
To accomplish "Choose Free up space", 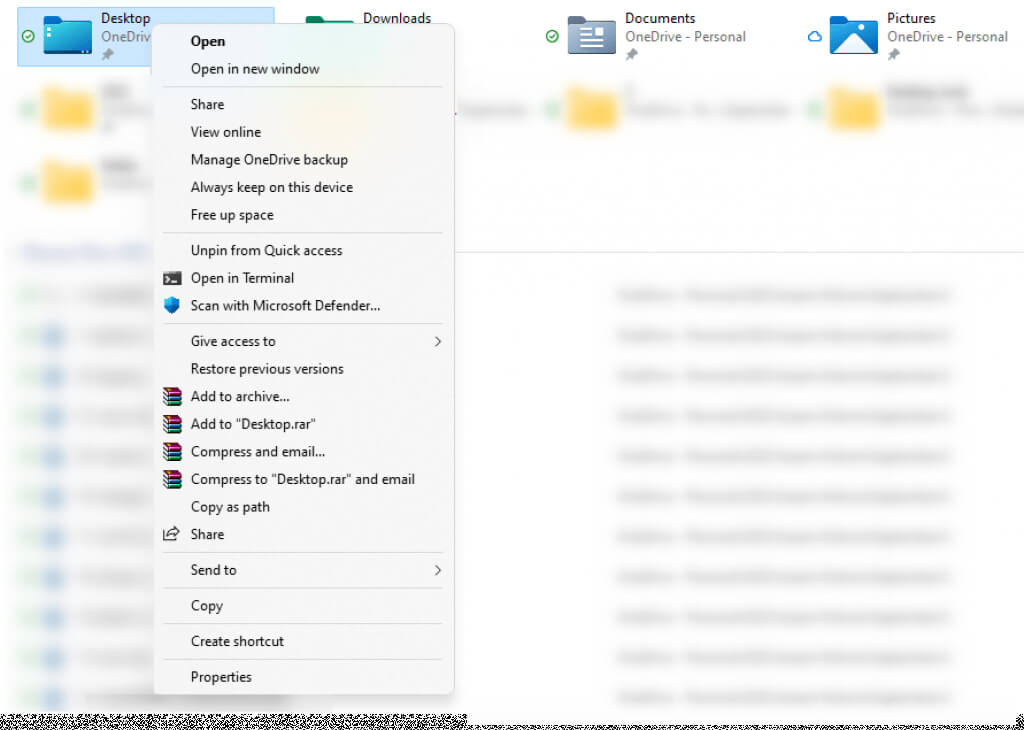I will [x=232, y=215].
